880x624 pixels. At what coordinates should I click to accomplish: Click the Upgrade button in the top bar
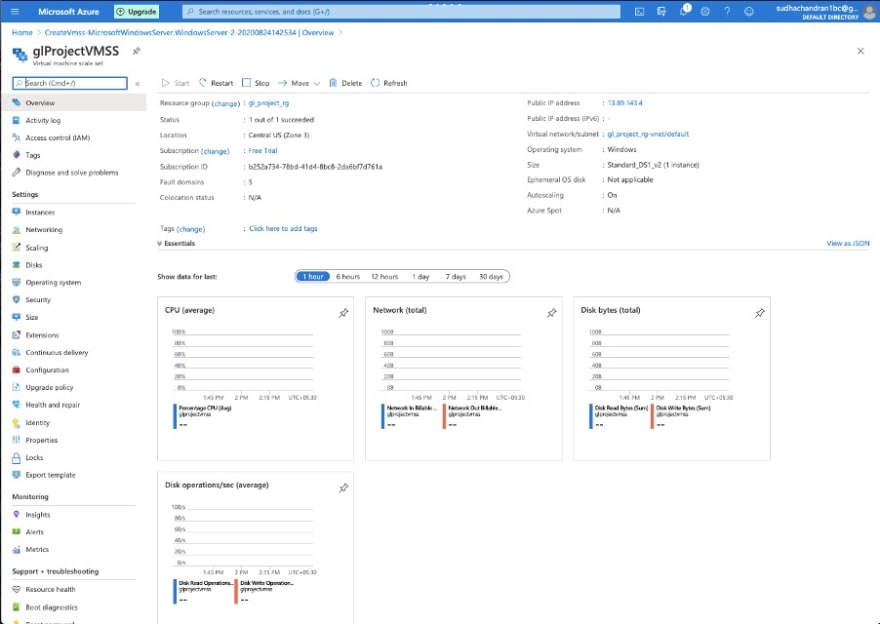coord(136,11)
